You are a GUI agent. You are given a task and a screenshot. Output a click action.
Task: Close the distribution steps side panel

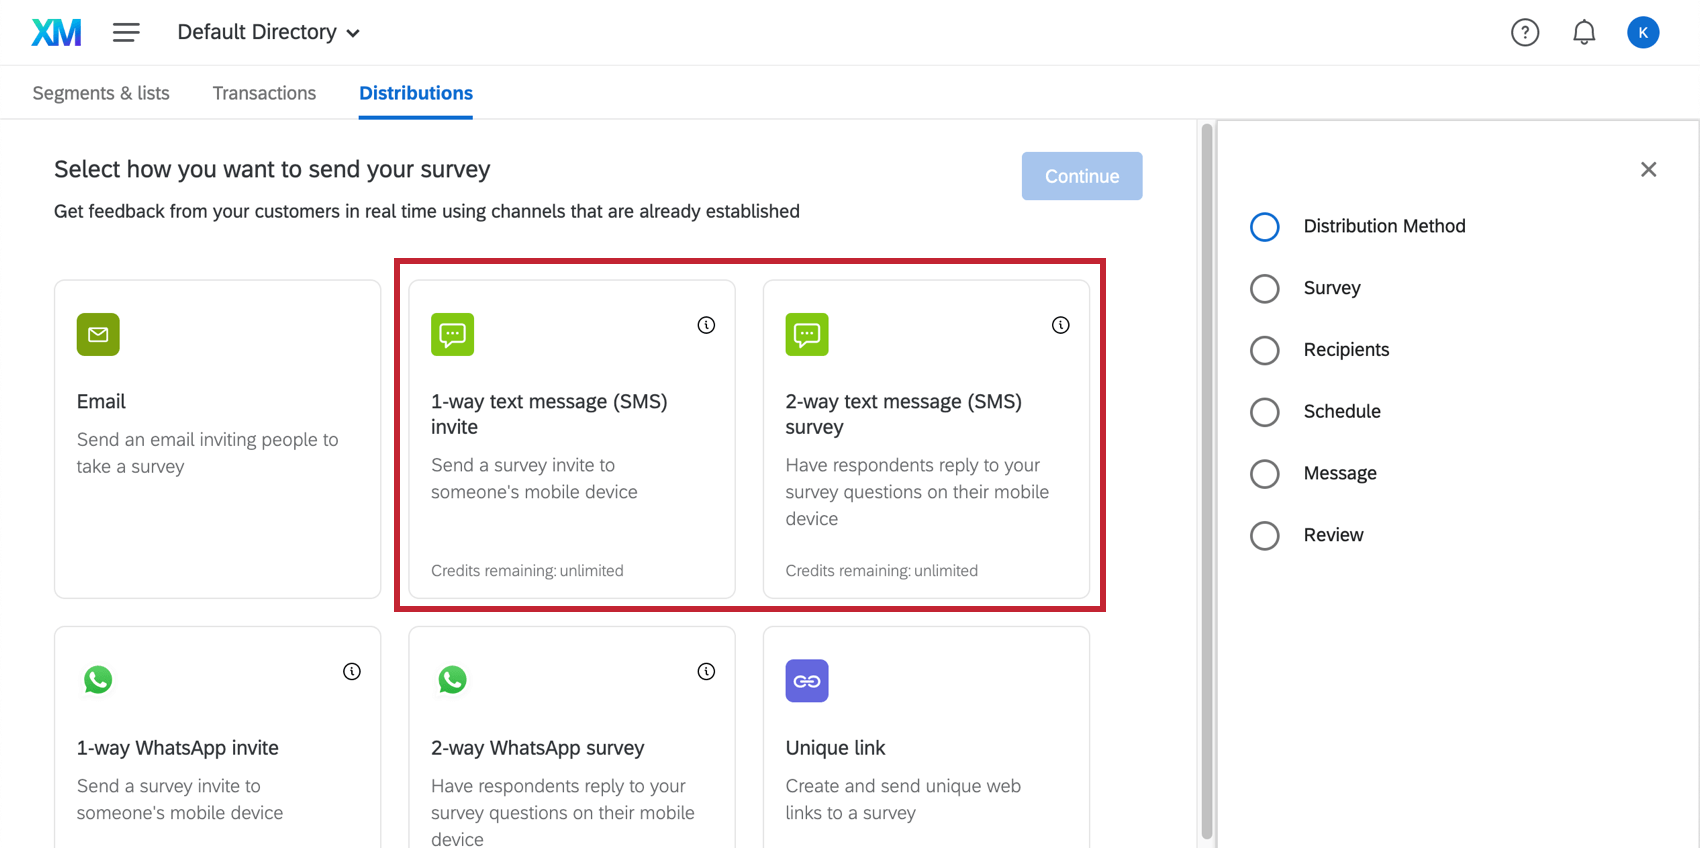click(1648, 170)
